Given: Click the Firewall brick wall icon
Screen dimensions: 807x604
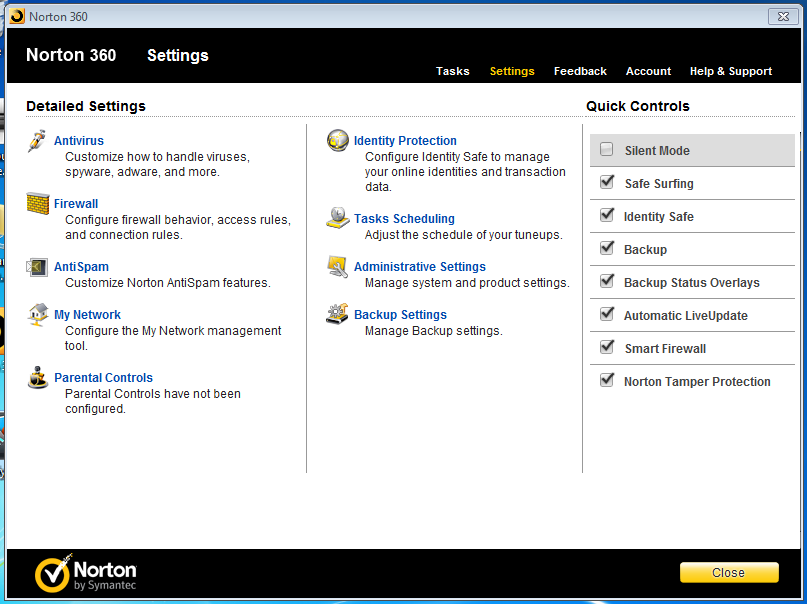Looking at the screenshot, I should pos(38,204).
